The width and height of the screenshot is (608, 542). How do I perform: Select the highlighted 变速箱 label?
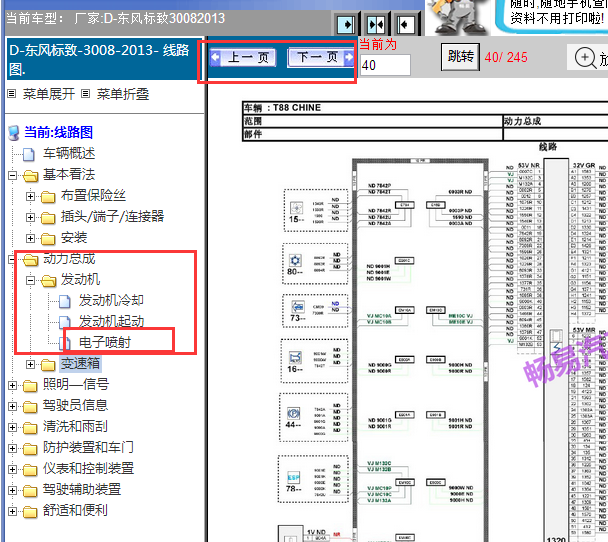pos(81,364)
